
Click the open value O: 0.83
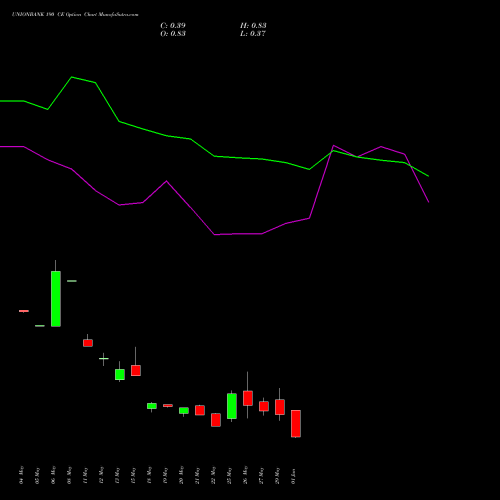click(173, 34)
